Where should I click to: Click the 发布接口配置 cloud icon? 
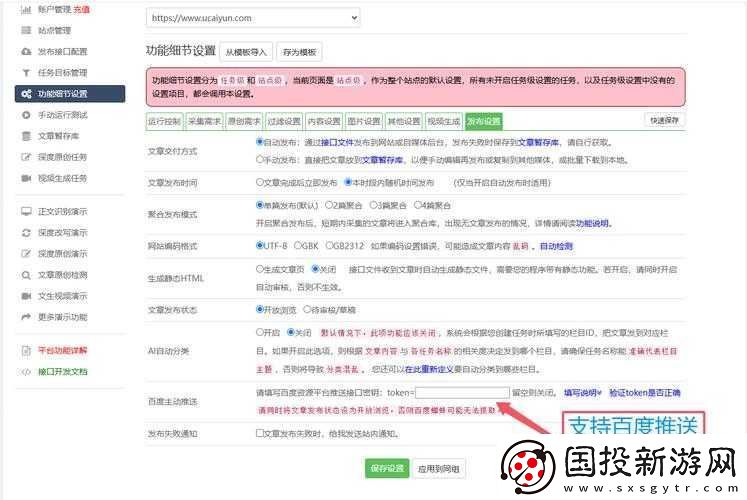click(26, 51)
